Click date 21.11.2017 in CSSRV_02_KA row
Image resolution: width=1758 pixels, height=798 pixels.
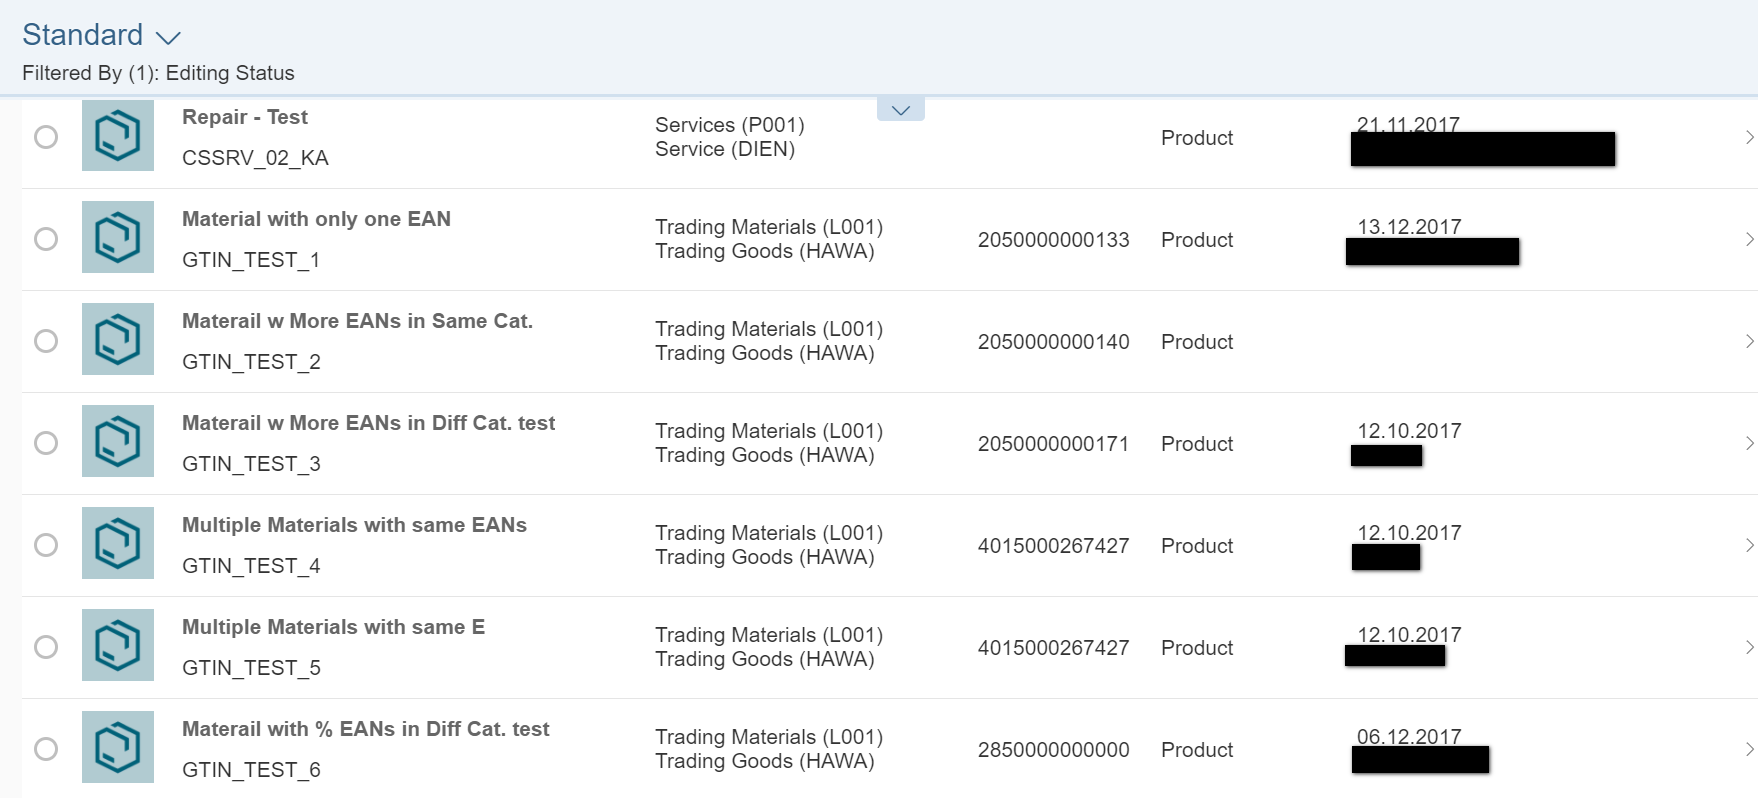coord(1408,124)
